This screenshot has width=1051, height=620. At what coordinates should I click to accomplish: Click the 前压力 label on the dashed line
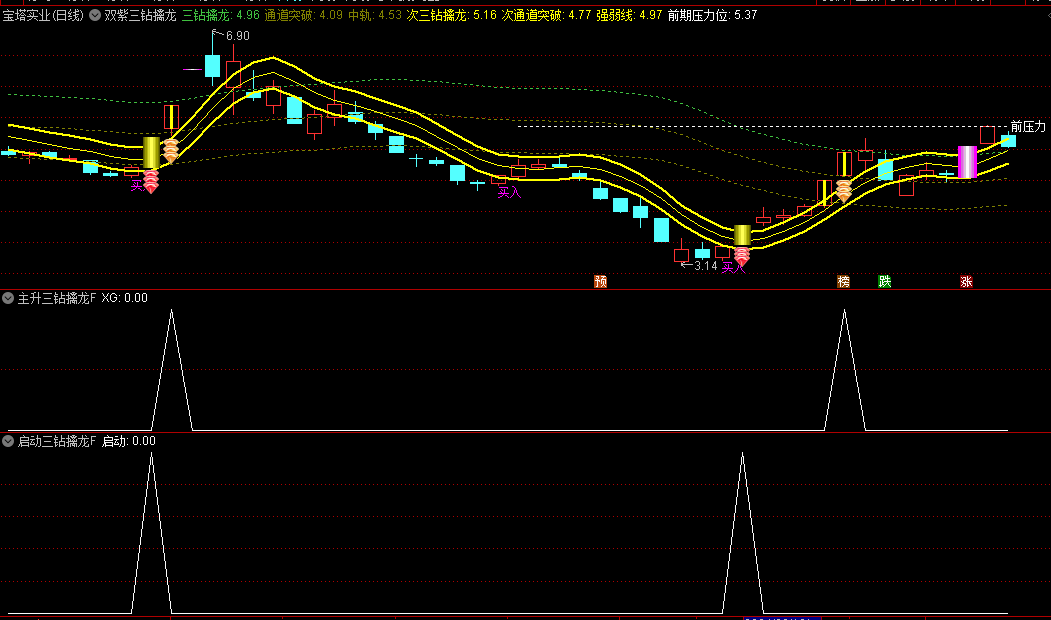1028,126
